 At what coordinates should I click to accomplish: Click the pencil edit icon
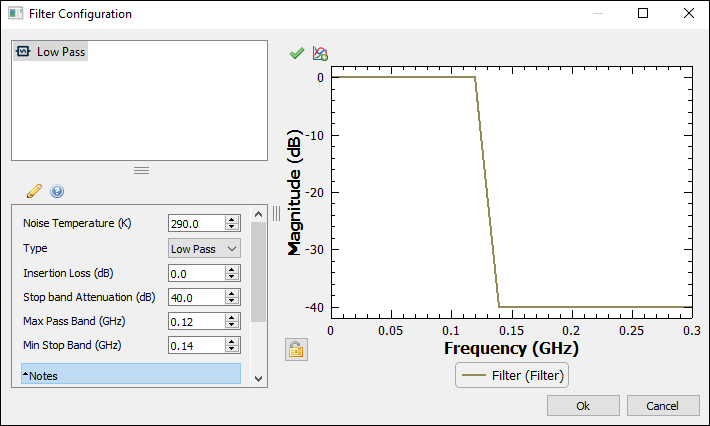pyautogui.click(x=34, y=191)
